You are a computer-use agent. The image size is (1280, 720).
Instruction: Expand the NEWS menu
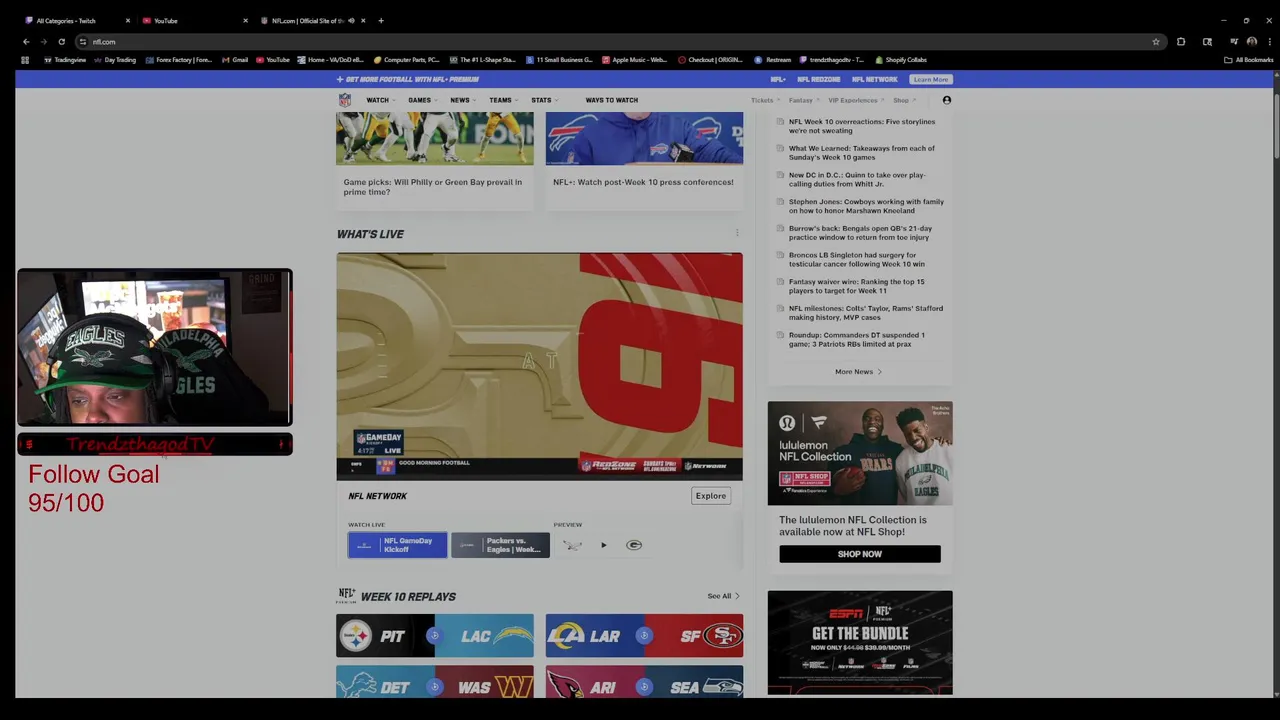tap(462, 100)
